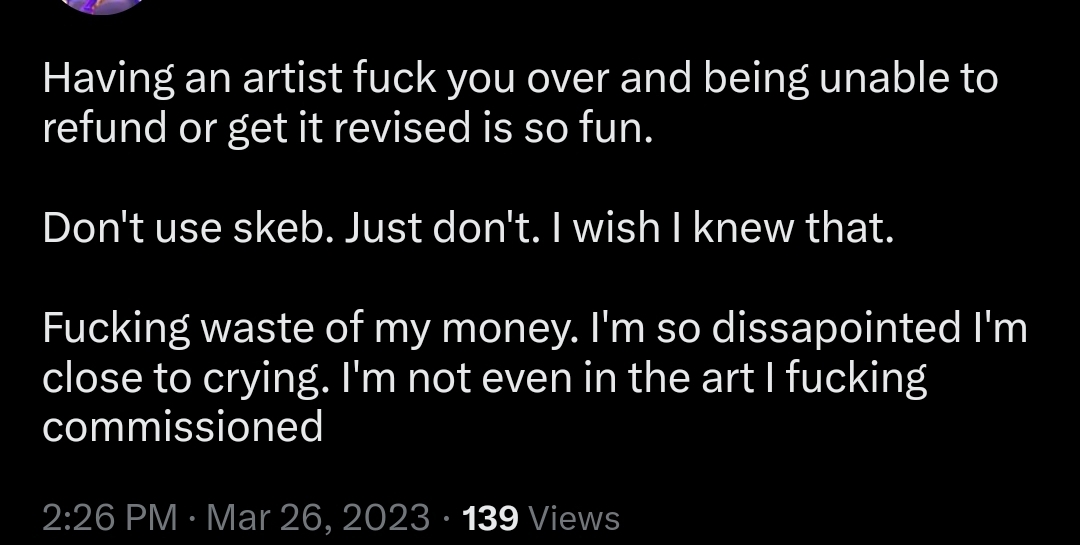Image resolution: width=1080 pixels, height=545 pixels.
Task: Click the words "being unable to"
Action: [851, 80]
